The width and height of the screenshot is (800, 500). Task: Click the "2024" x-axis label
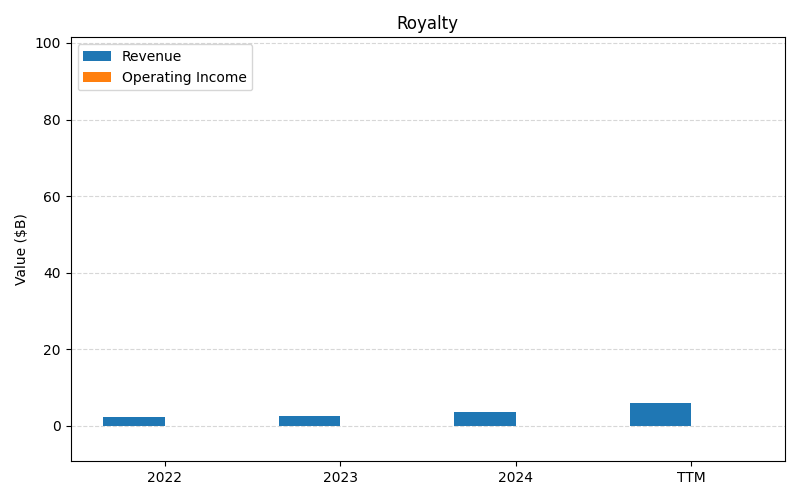(515, 478)
